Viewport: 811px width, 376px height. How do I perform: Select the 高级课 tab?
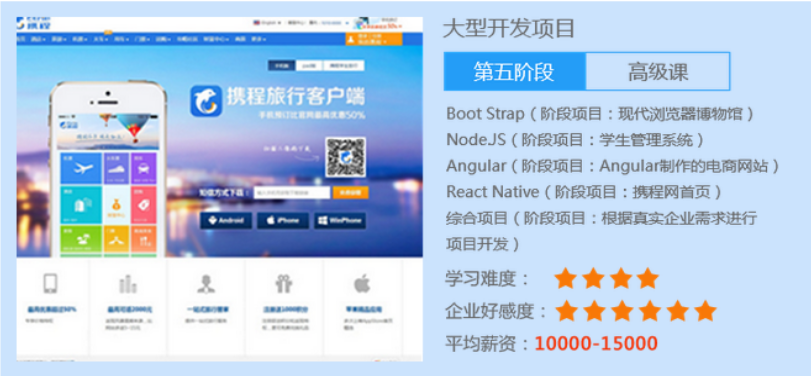coord(658,71)
